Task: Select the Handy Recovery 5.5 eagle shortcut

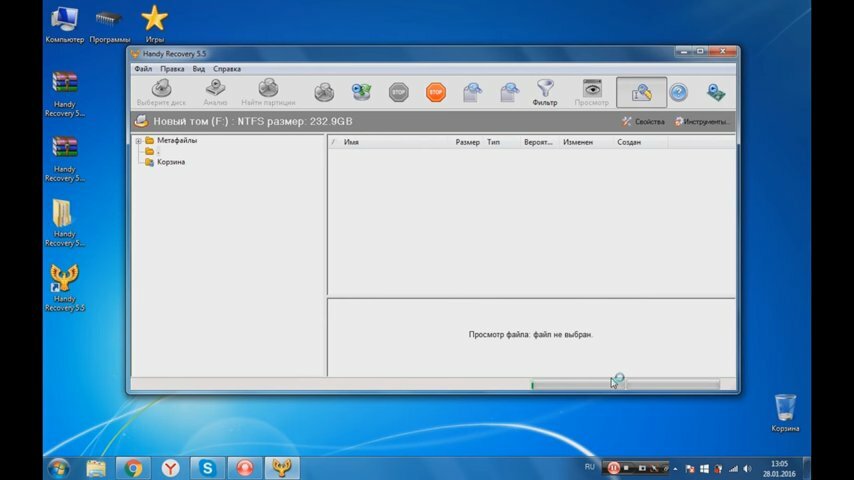Action: pos(64,288)
